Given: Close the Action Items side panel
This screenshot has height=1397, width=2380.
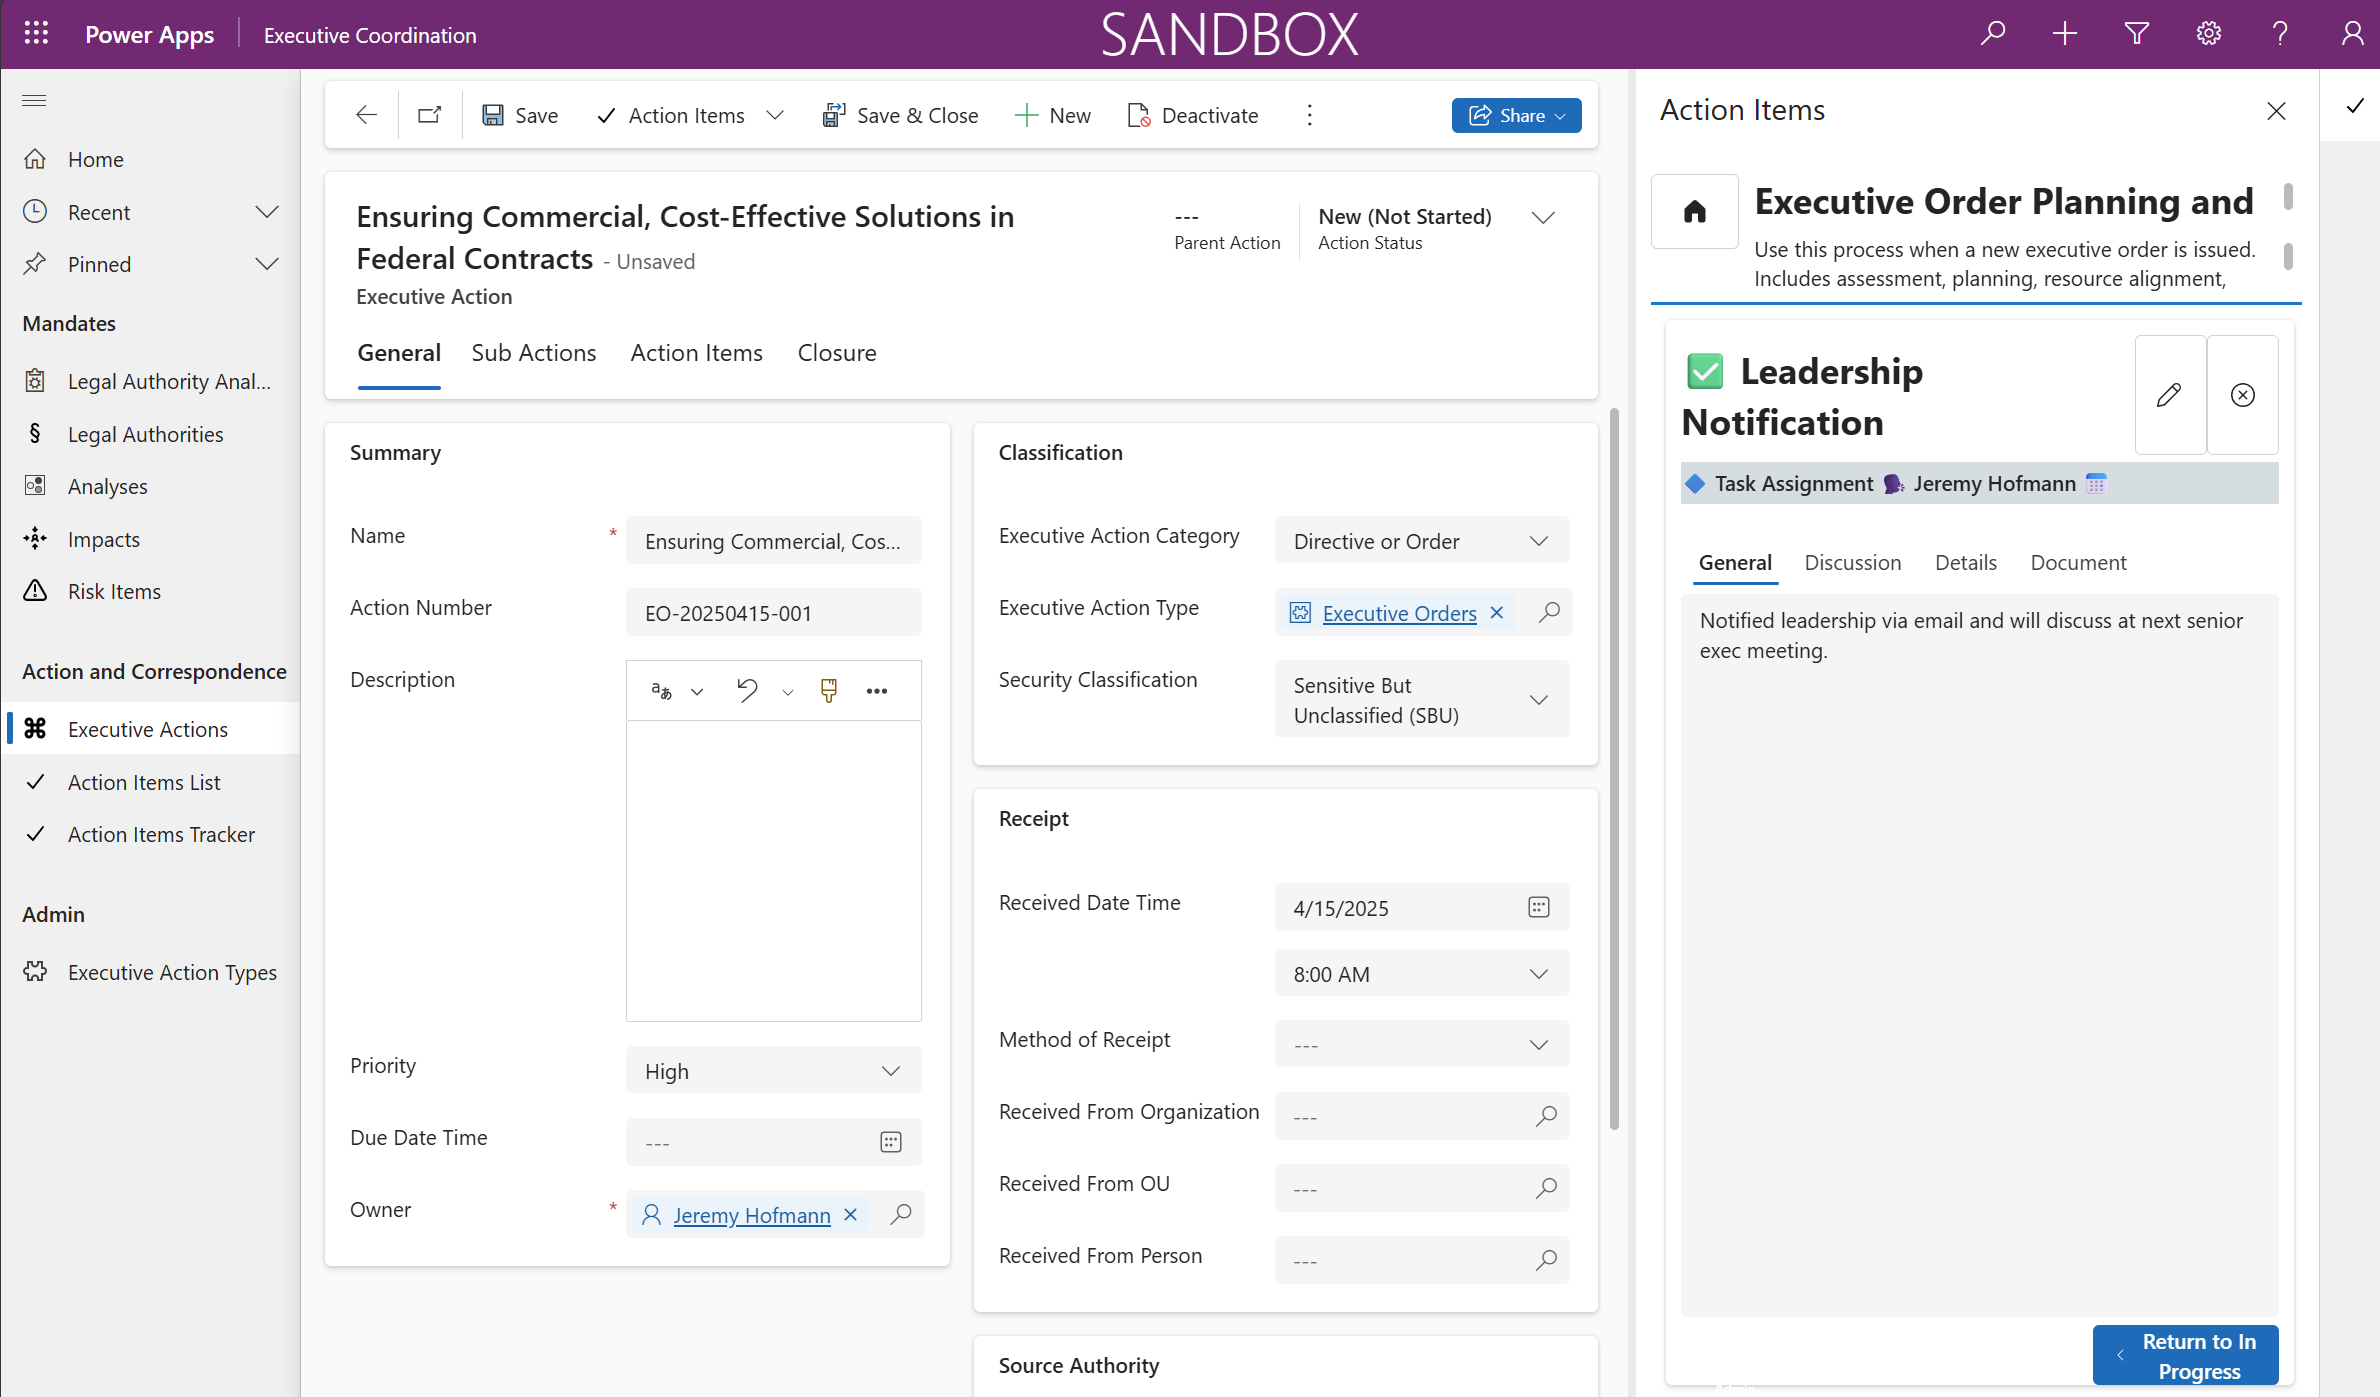Looking at the screenshot, I should [2276, 111].
